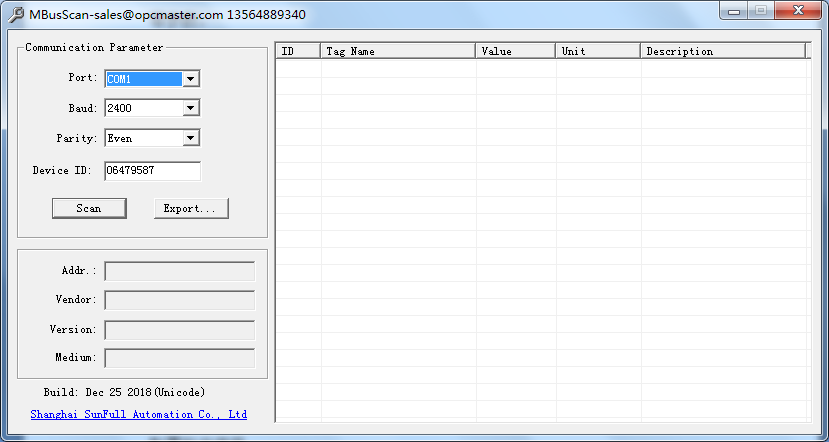Click the Communication Parameter group label
Image resolution: width=829 pixels, height=442 pixels.
[x=94, y=48]
